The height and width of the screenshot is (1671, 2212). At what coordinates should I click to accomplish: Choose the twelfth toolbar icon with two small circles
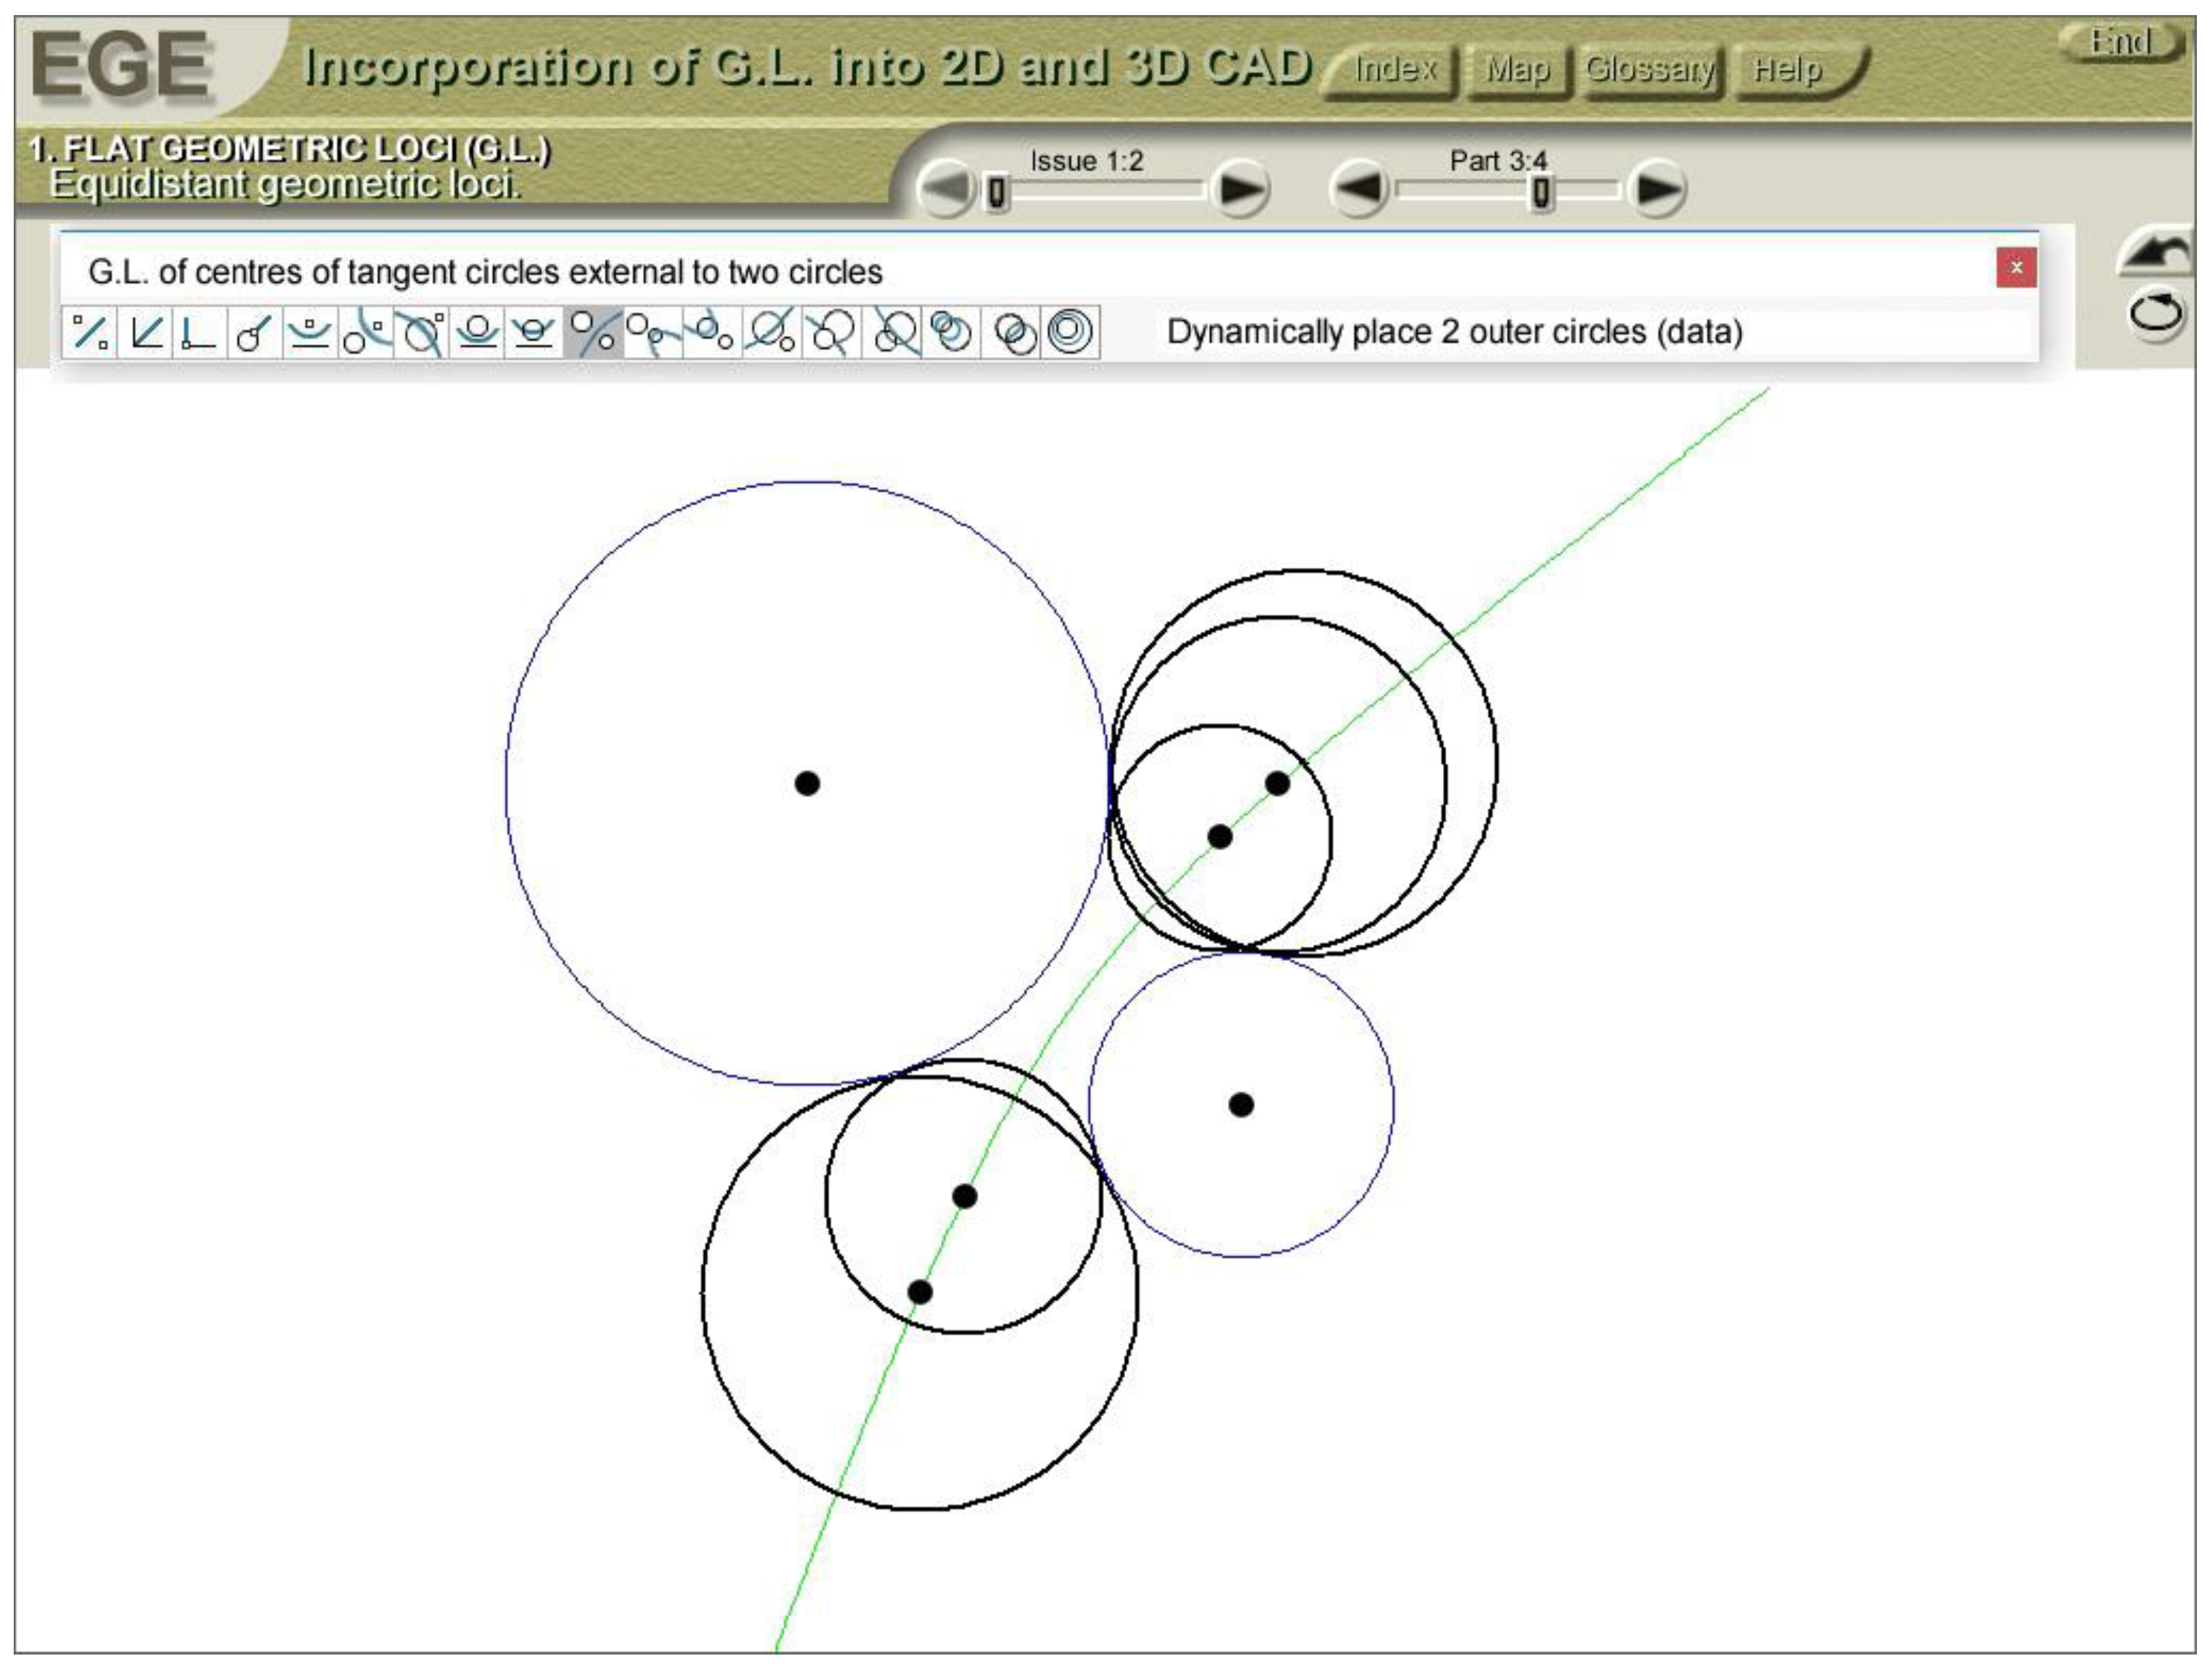pos(712,332)
